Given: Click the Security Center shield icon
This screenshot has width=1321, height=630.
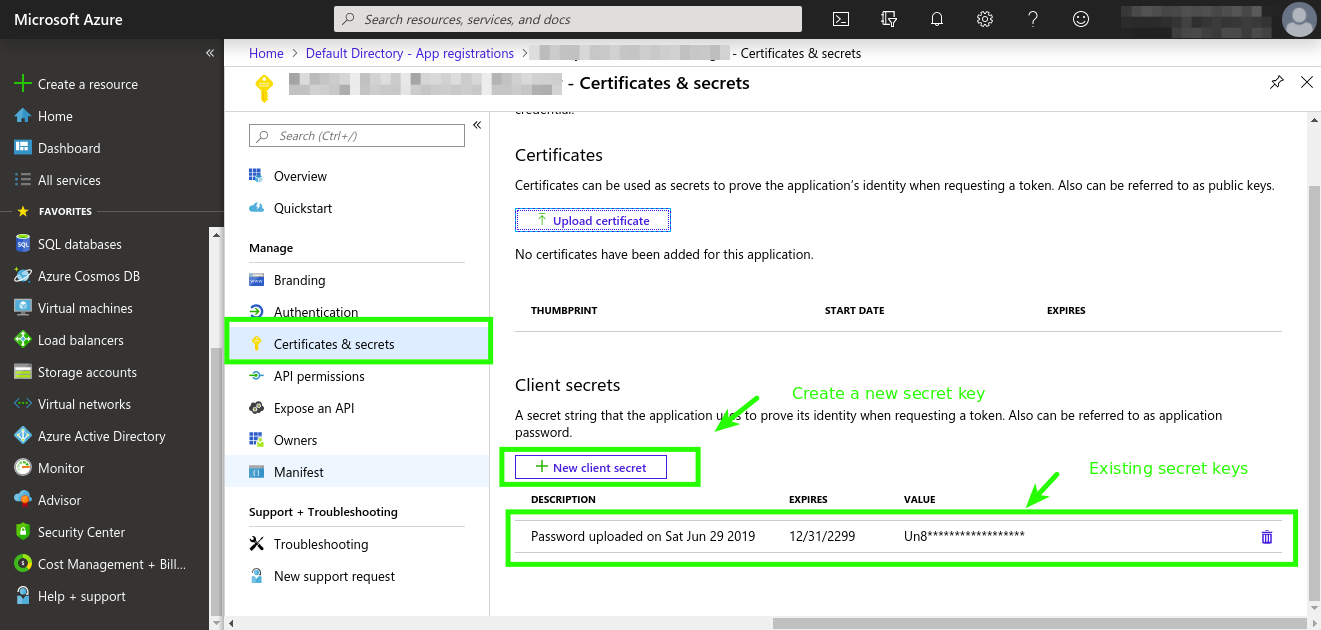Looking at the screenshot, I should click(x=23, y=532).
